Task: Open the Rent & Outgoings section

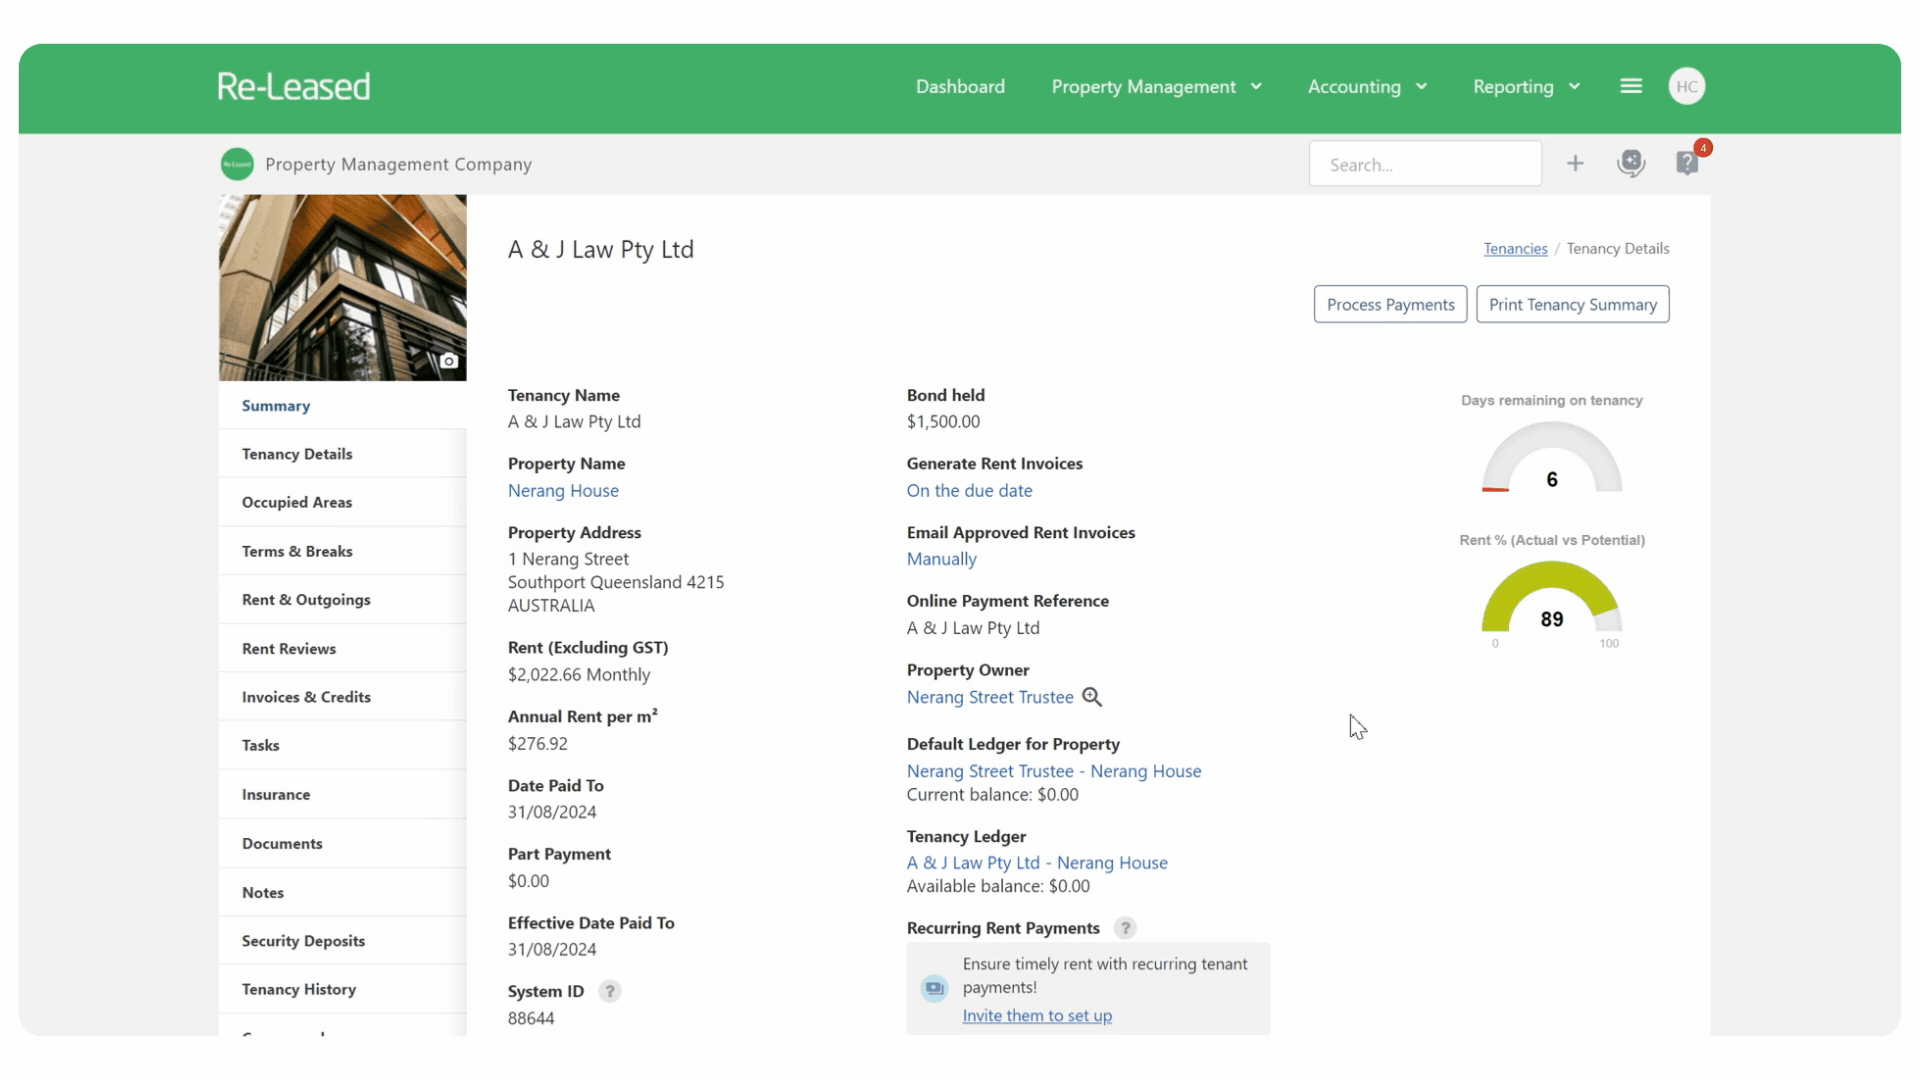Action: coord(306,599)
